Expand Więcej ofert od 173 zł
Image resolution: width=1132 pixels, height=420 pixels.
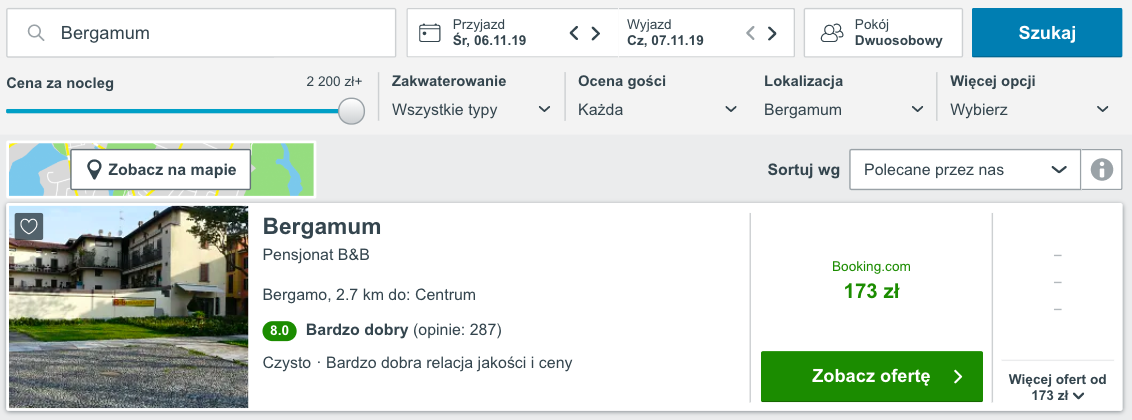click(x=1057, y=388)
